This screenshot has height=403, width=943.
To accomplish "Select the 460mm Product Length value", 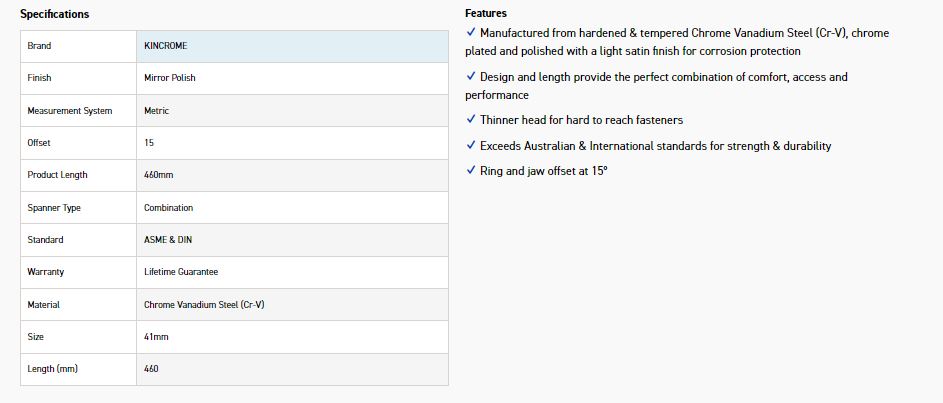I will 159,175.
